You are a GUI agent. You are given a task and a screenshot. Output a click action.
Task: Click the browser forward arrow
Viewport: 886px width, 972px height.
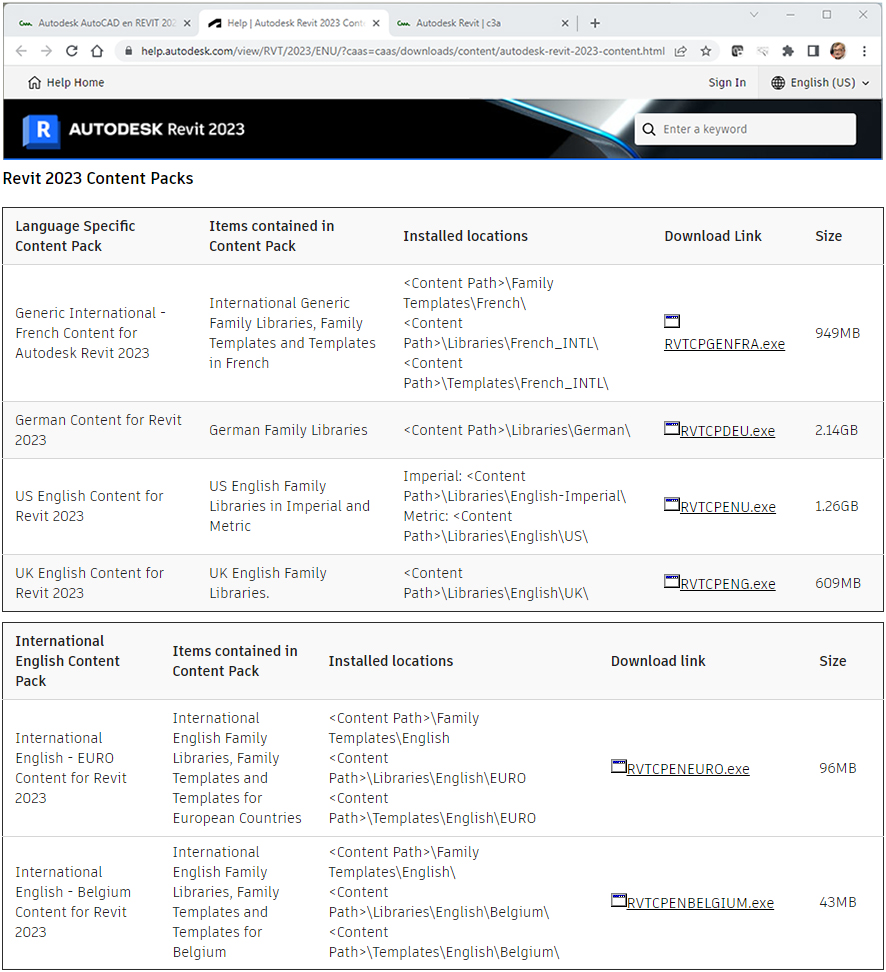coord(47,51)
